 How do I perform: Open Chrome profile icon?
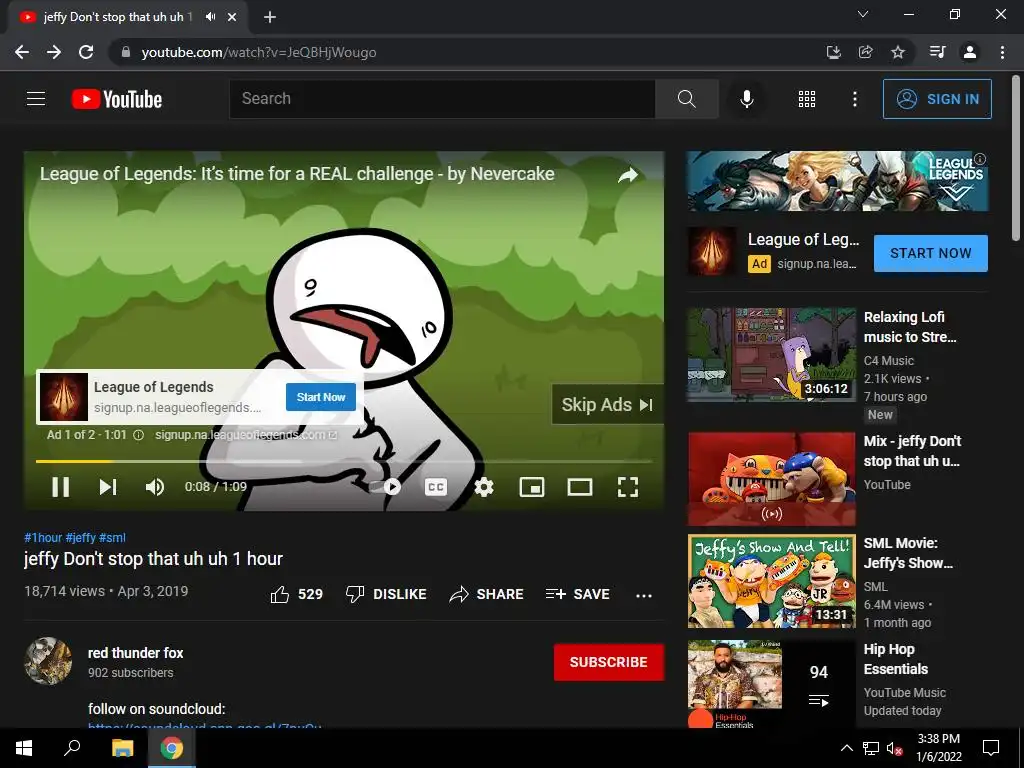coord(970,52)
